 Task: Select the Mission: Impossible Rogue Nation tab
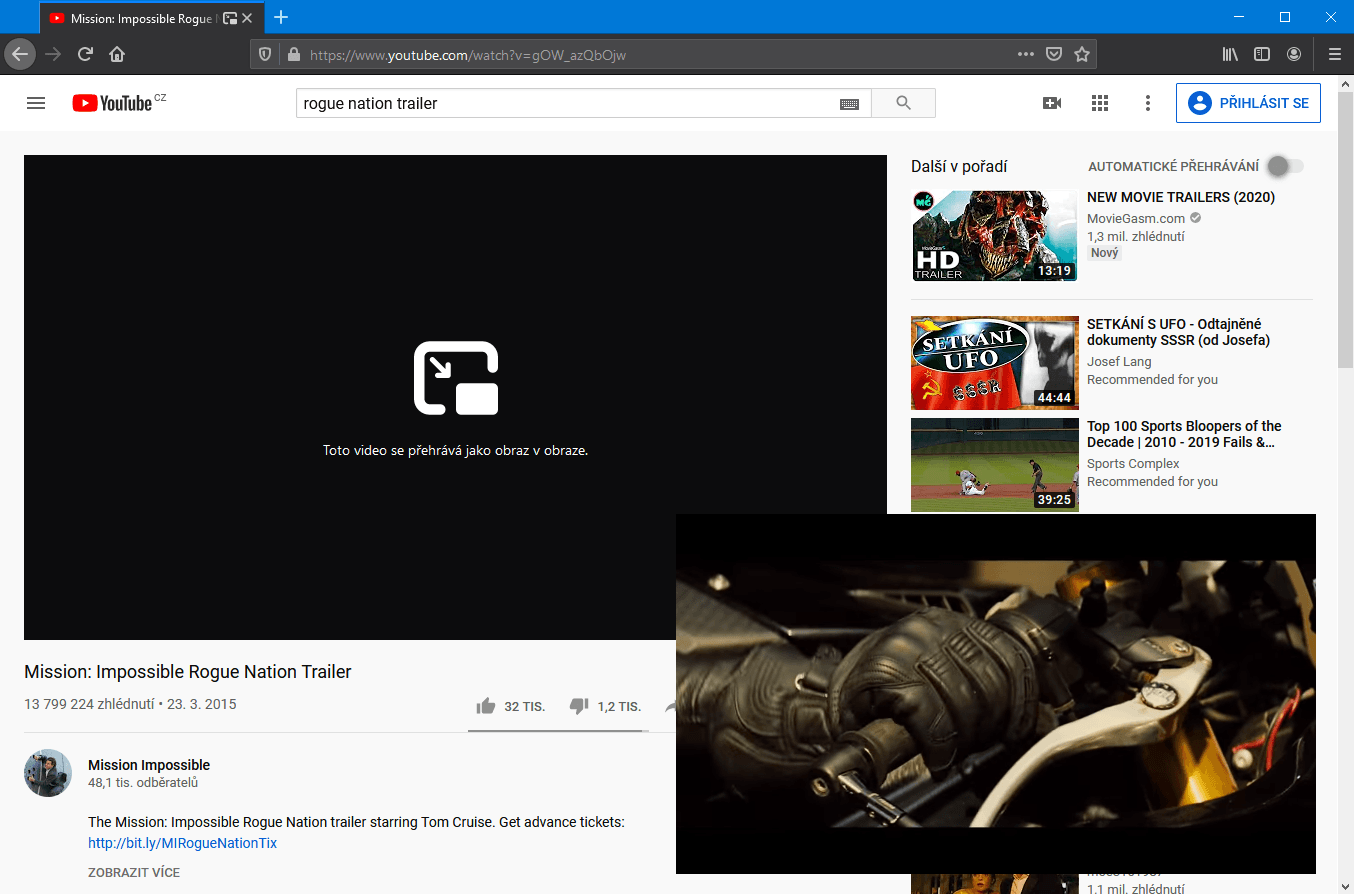click(140, 18)
